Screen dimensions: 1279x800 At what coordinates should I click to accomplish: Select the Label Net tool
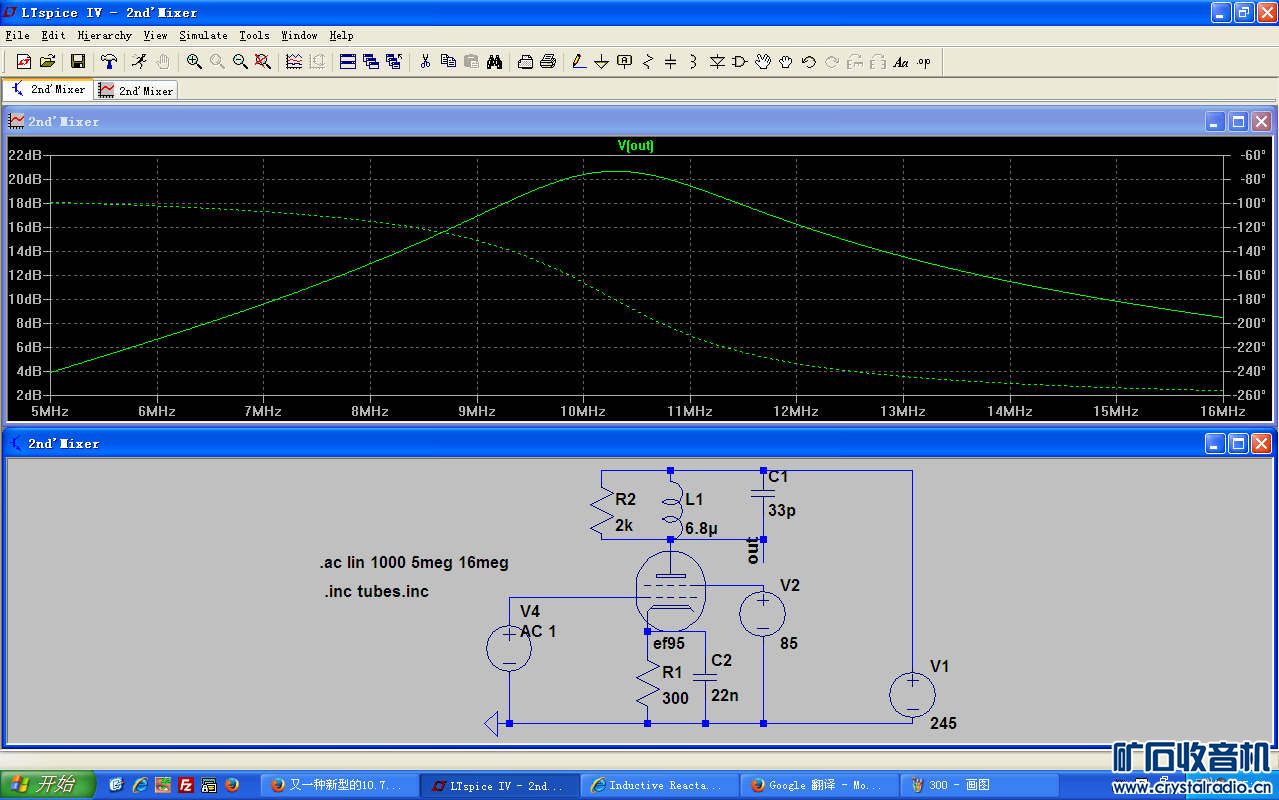pyautogui.click(x=625, y=62)
